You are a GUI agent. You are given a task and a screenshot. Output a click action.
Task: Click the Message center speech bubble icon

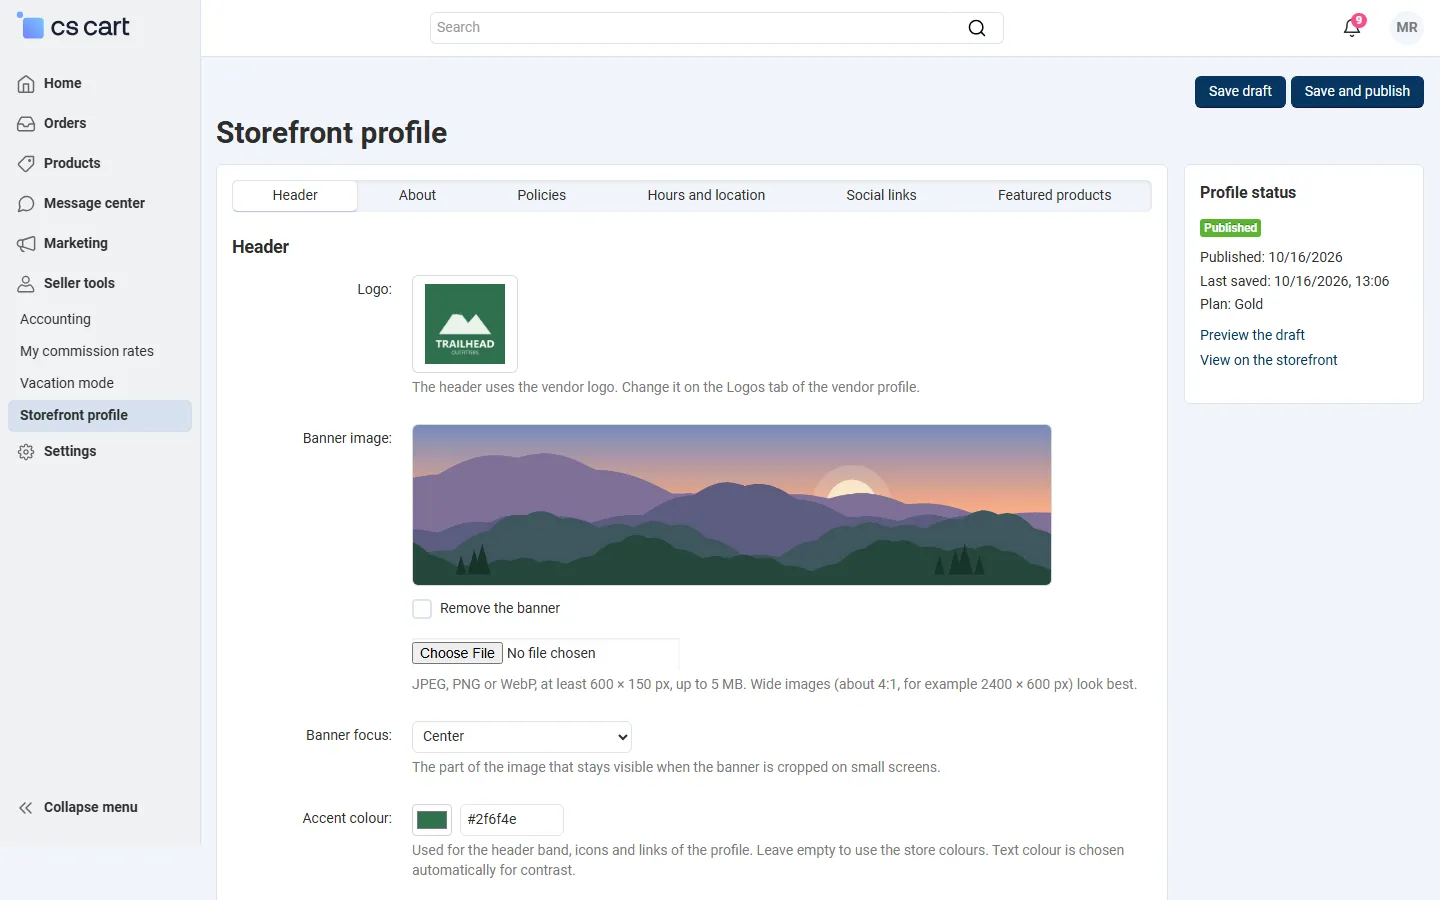pyautogui.click(x=26, y=204)
